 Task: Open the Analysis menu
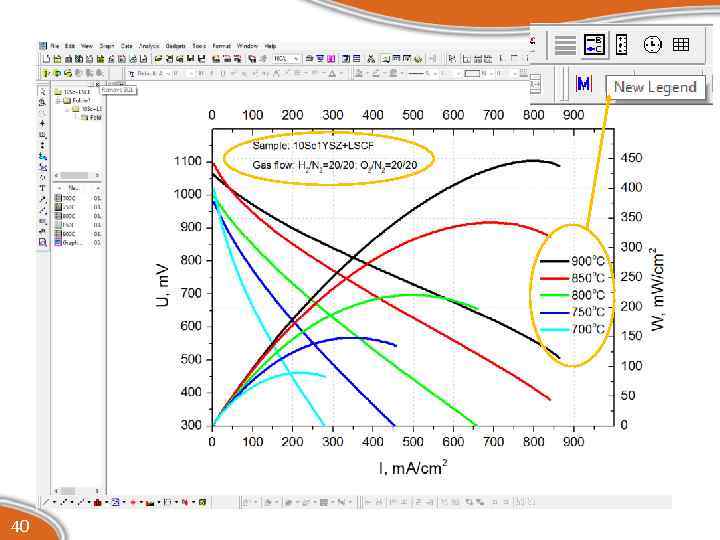point(149,46)
